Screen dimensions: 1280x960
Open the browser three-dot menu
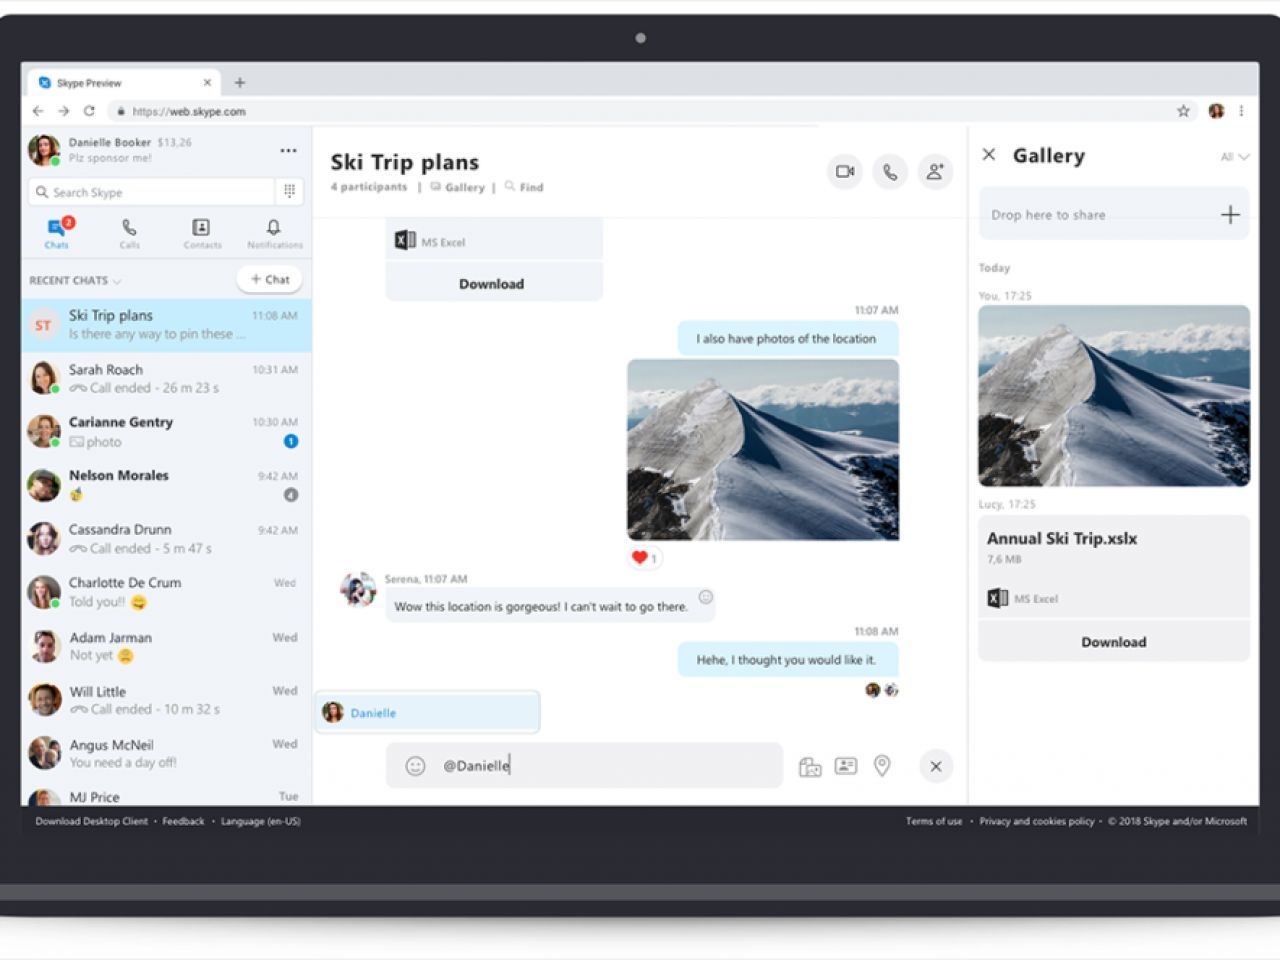1241,111
